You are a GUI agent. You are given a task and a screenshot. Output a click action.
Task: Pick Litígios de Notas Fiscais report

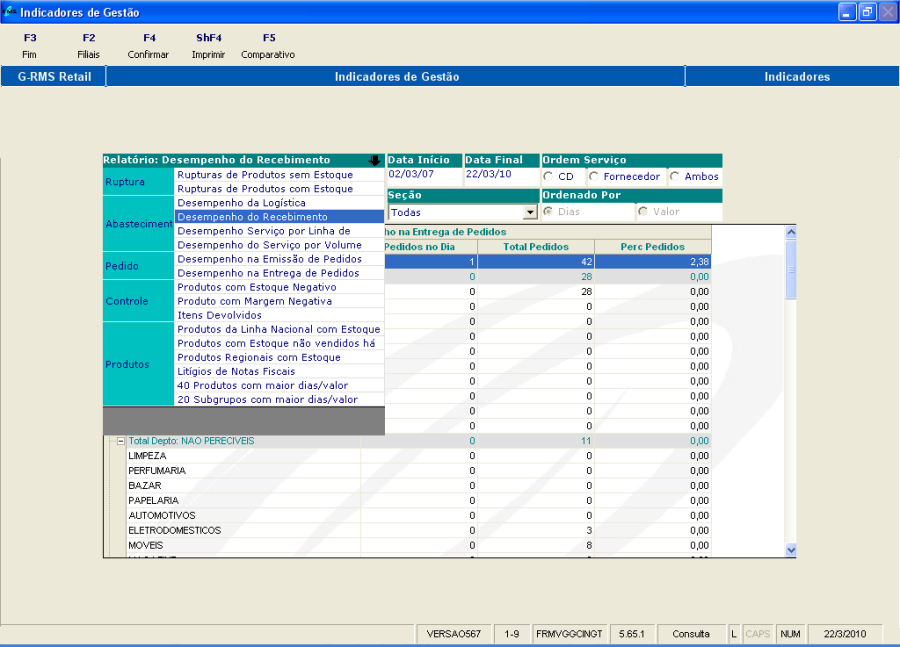point(236,371)
